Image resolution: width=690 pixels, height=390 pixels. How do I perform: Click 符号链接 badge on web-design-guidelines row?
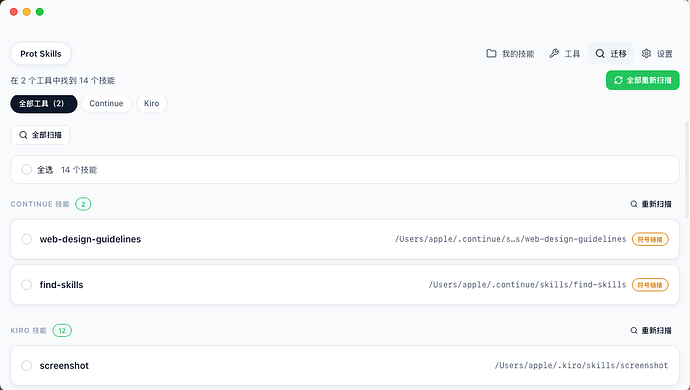coord(650,239)
